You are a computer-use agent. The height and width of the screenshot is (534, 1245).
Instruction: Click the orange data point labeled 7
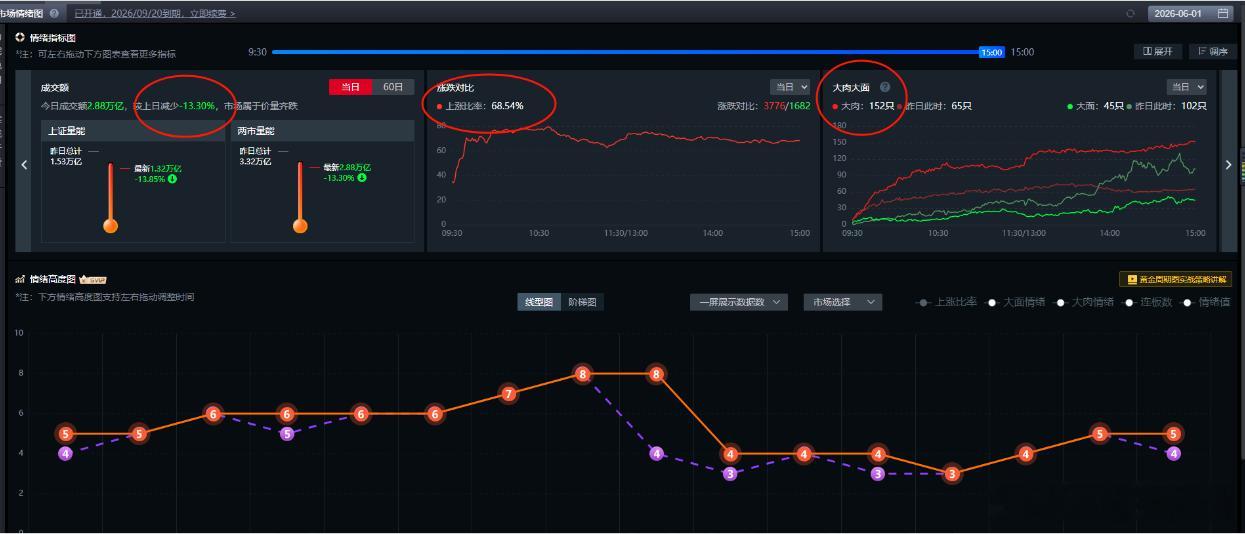(x=509, y=394)
